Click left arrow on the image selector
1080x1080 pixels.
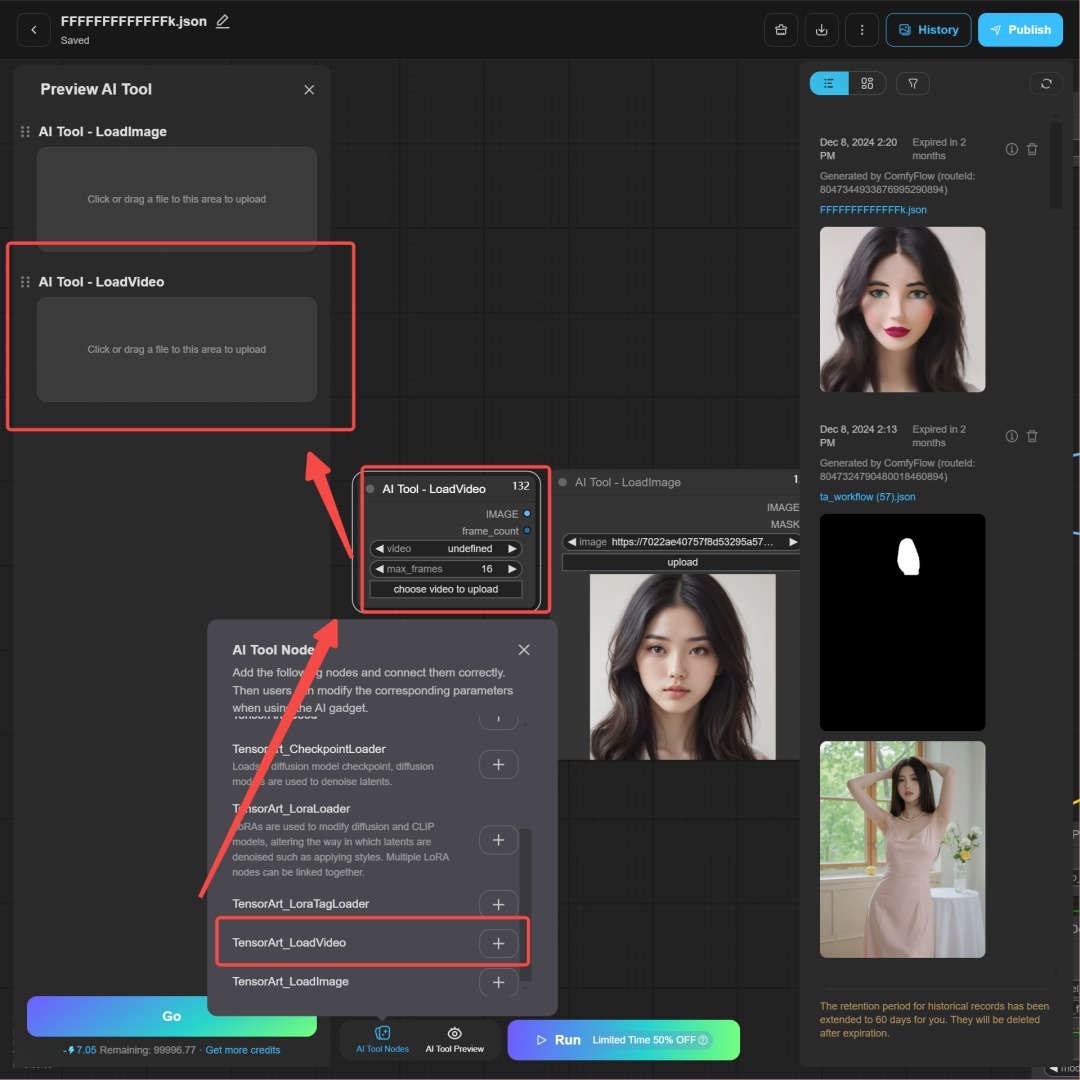[571, 542]
